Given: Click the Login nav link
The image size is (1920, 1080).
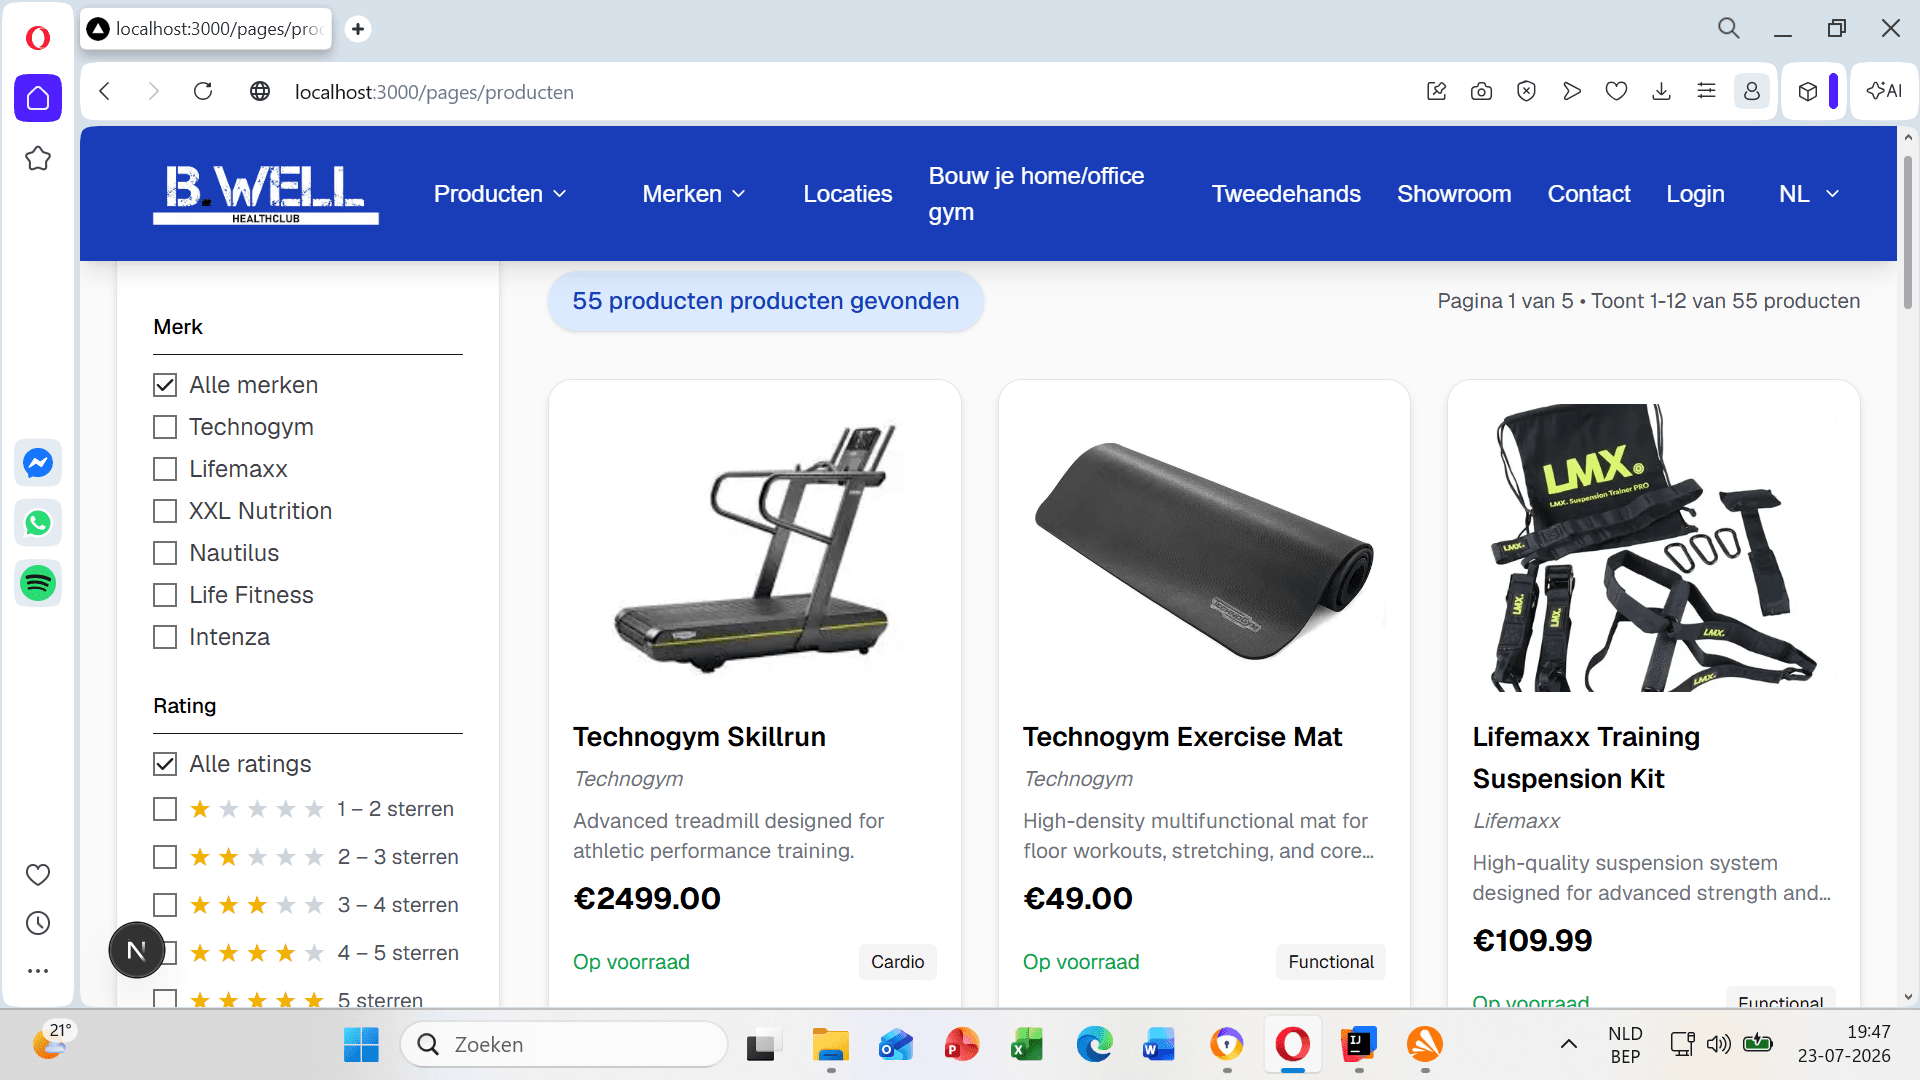Looking at the screenshot, I should (1695, 194).
